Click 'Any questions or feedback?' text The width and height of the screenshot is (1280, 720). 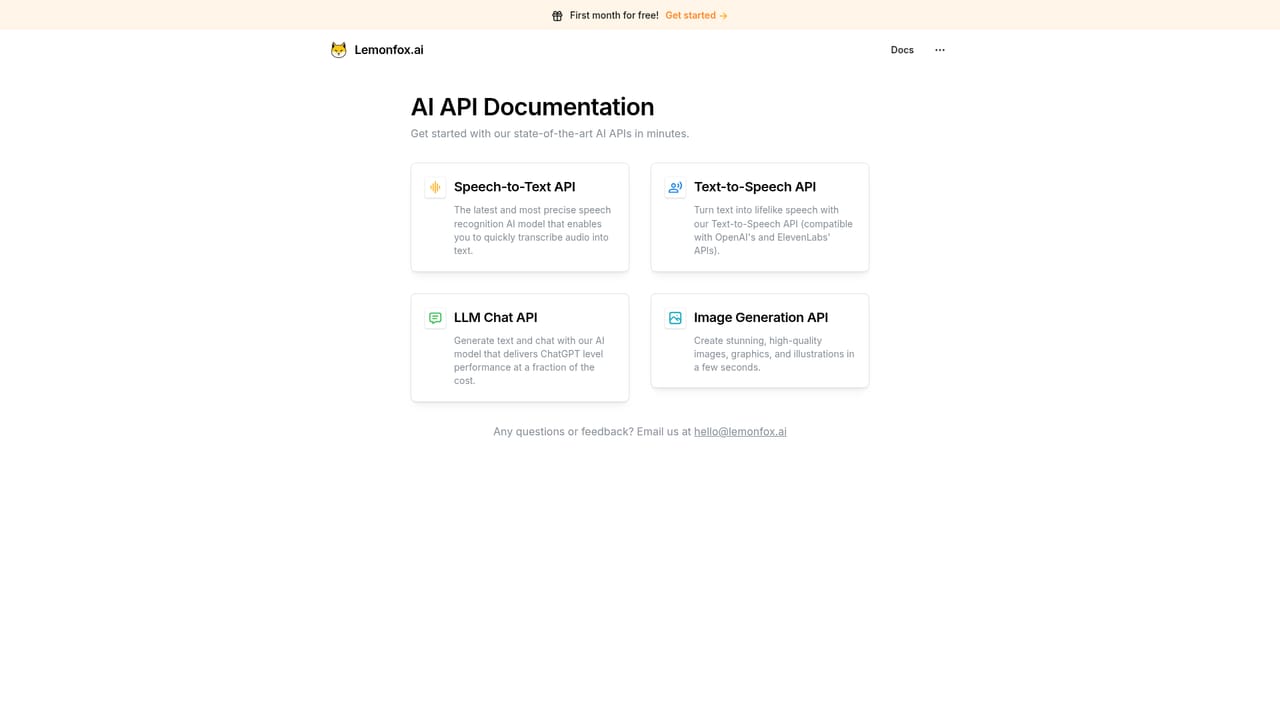(x=563, y=432)
